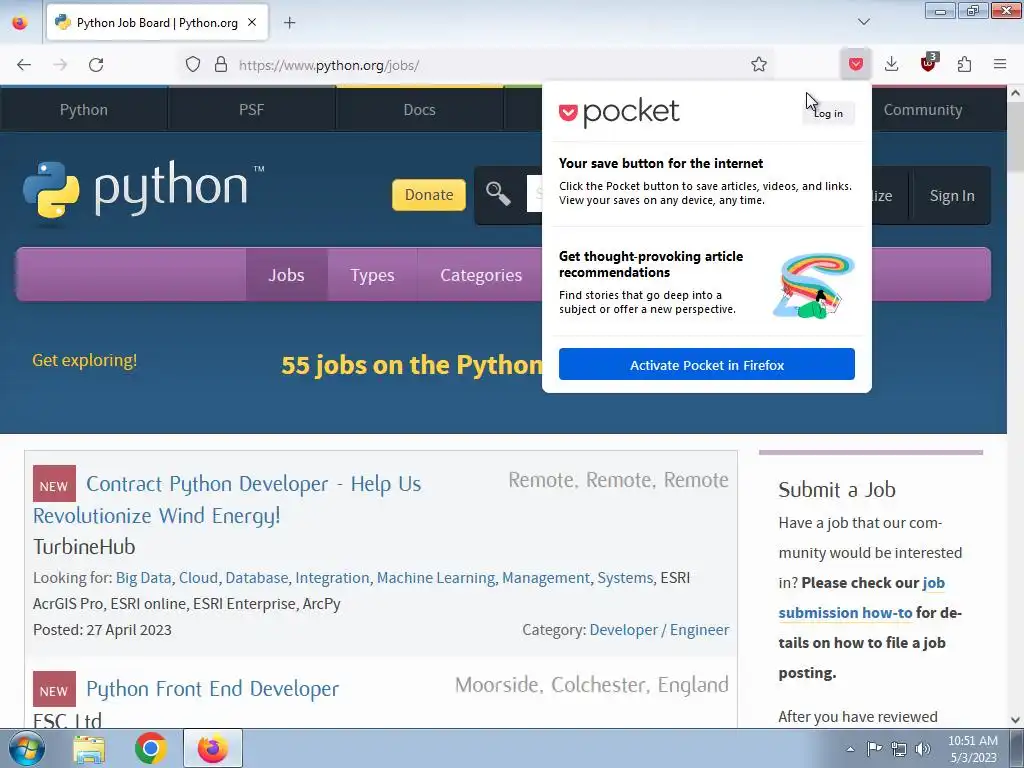Open the tracking protection shield icon
Image resolution: width=1024 pixels, height=768 pixels.
pyautogui.click(x=193, y=65)
